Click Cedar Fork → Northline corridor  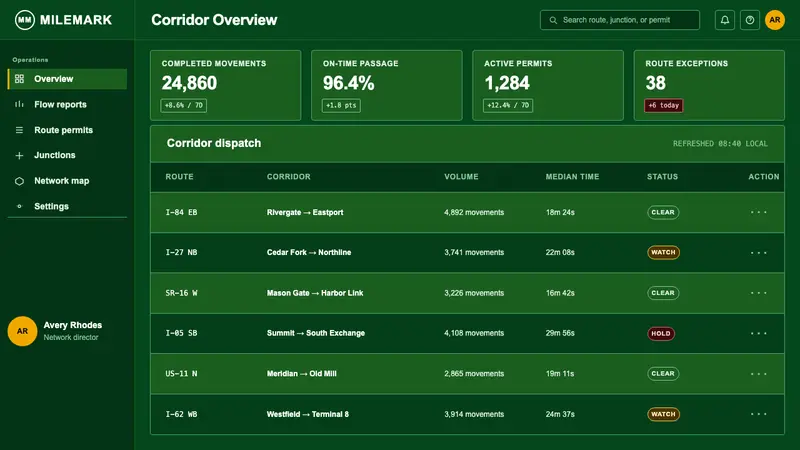309,253
